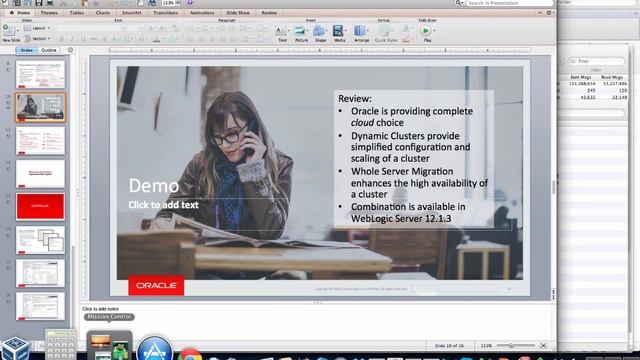The height and width of the screenshot is (360, 640).
Task: Select slide 15 thumbnail
Action: 40,273
